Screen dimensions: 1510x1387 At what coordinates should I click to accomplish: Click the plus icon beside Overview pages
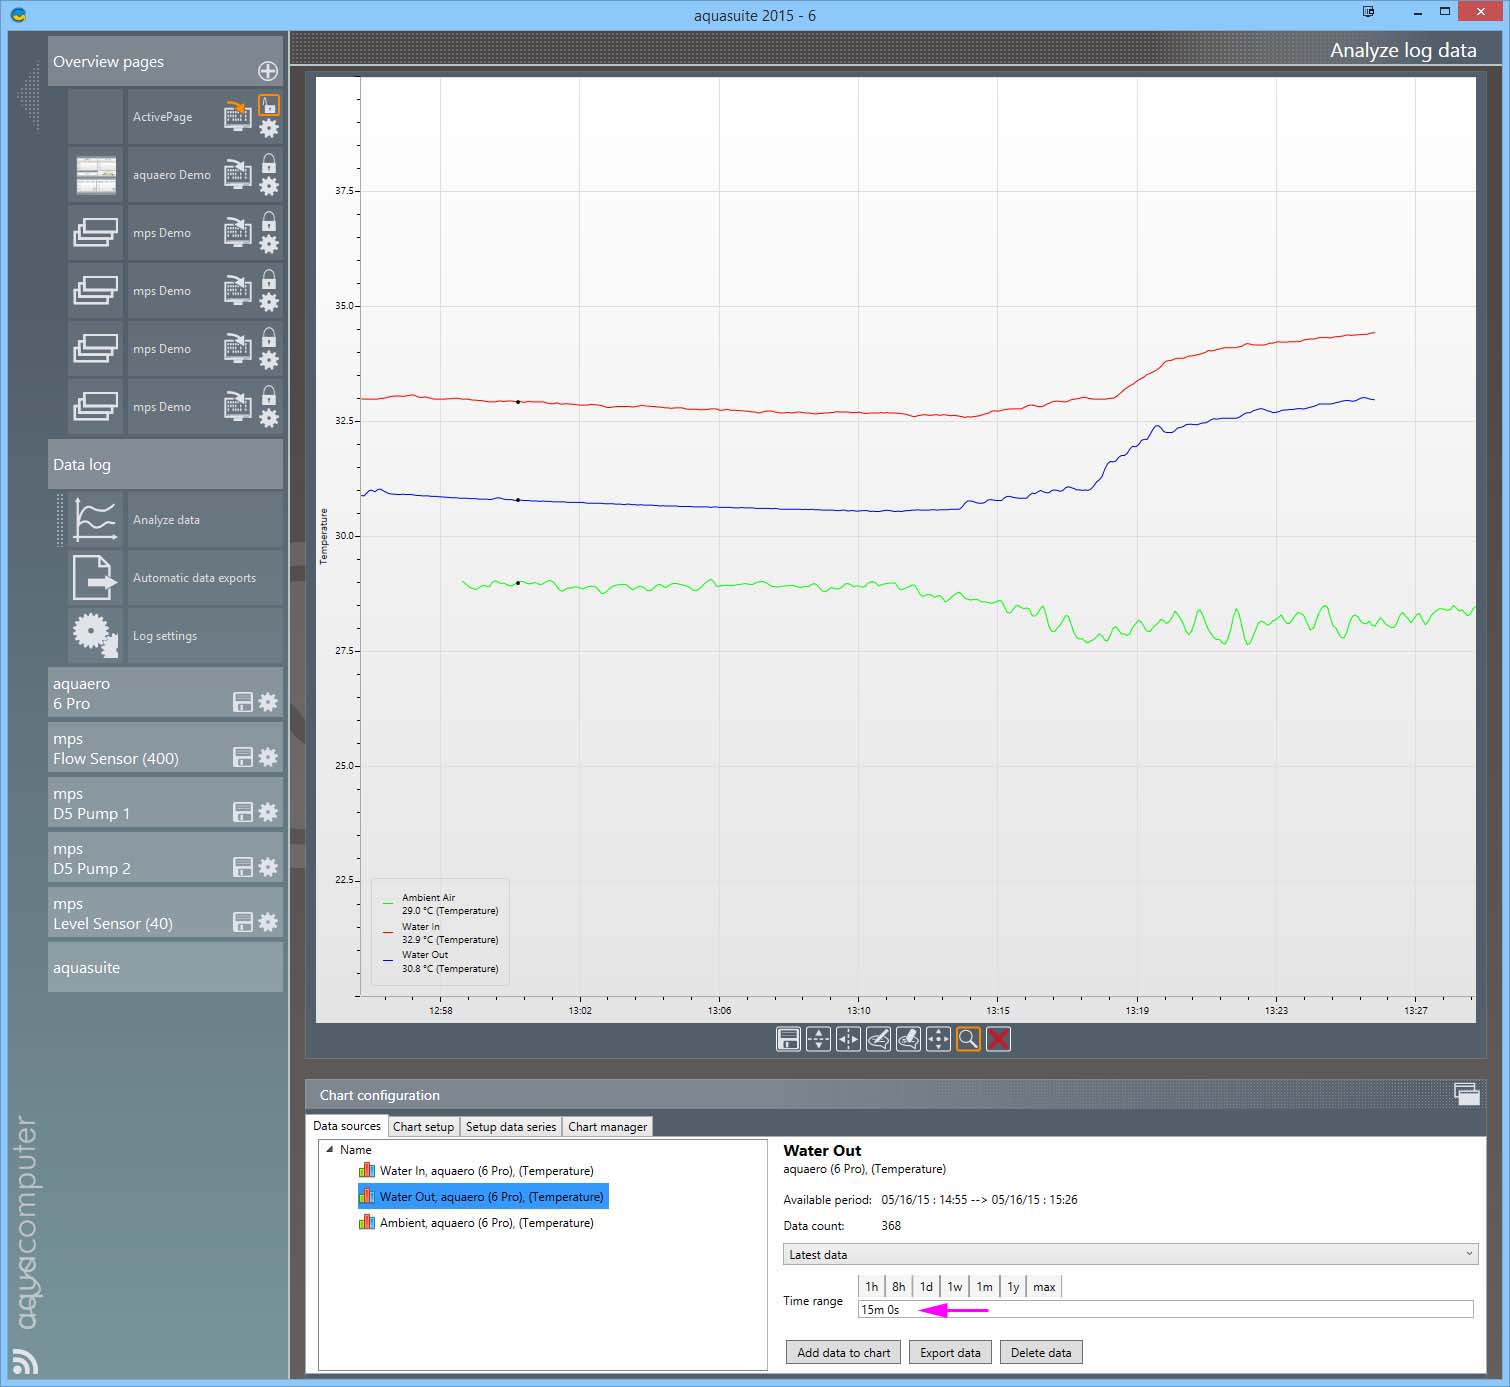[x=268, y=71]
